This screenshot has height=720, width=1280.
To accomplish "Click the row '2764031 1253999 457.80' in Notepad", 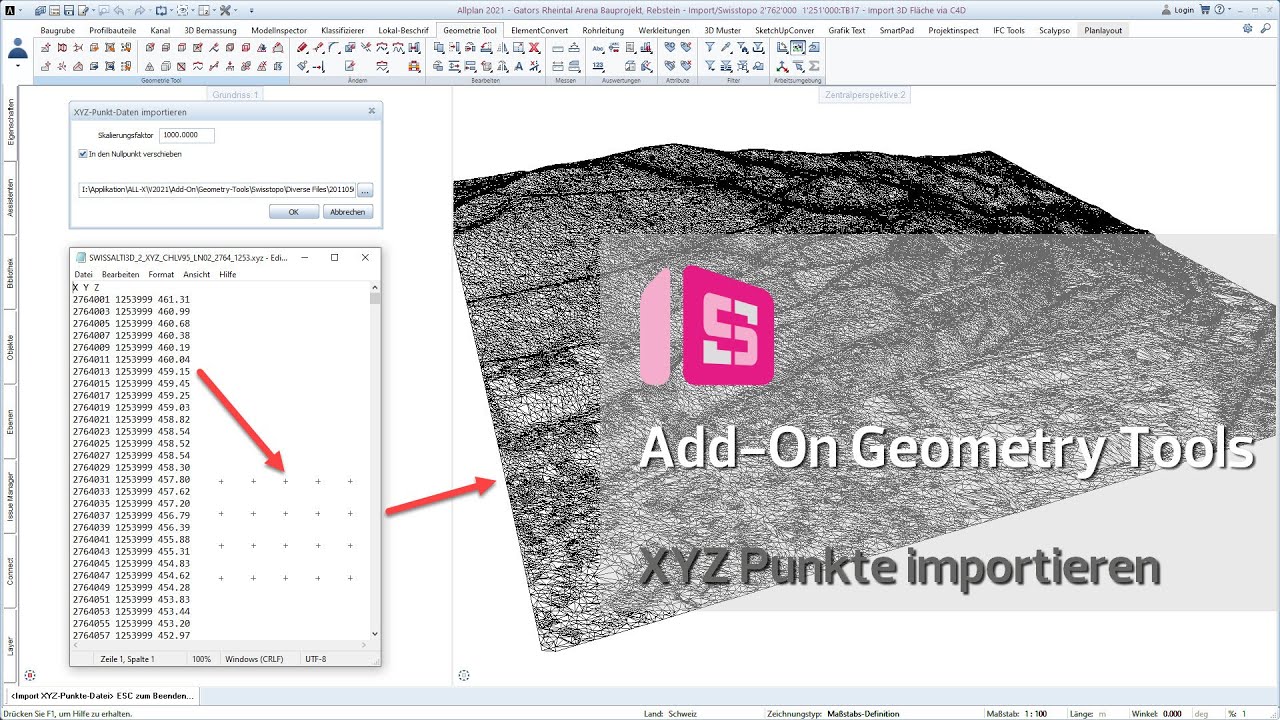I will (x=131, y=479).
